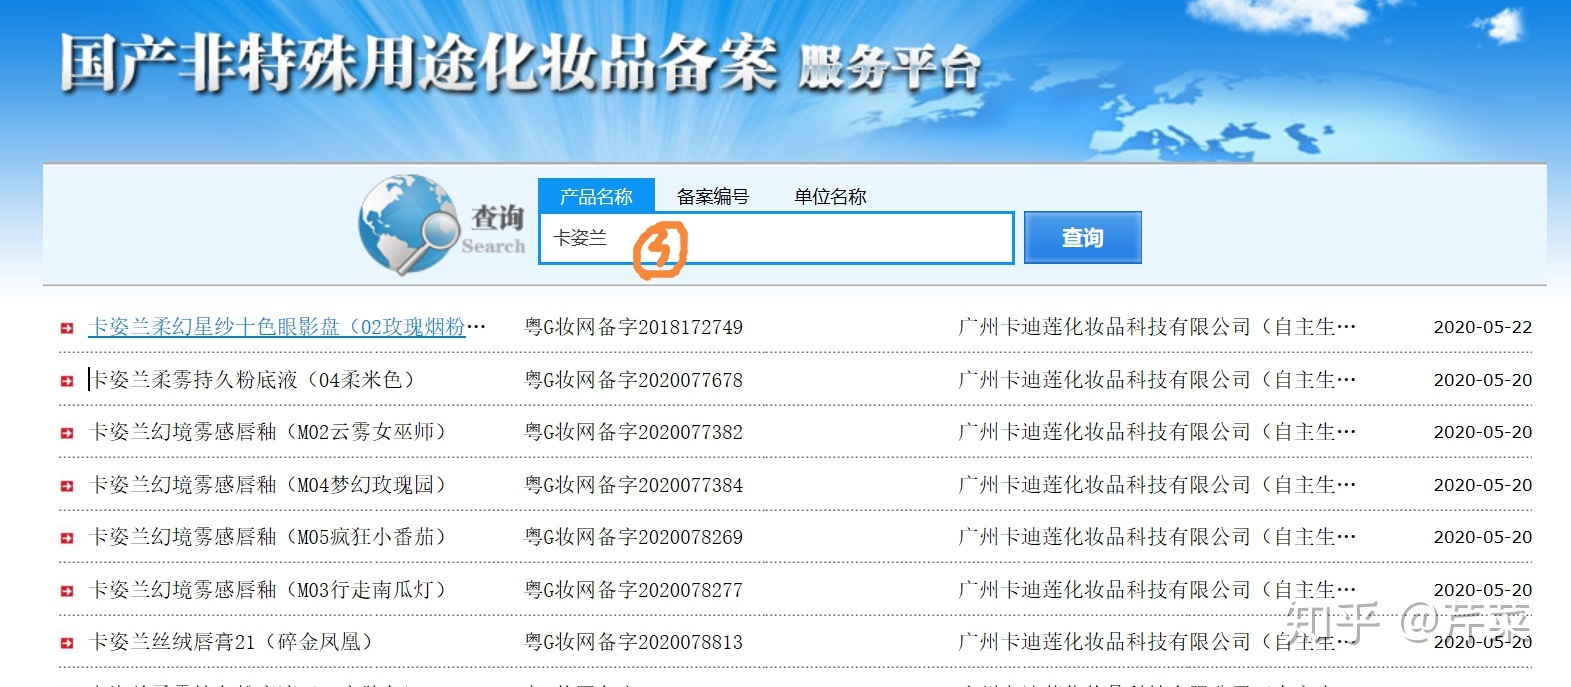Click red arrow icon beside M03行走南瓜灯 row
The image size is (1571, 687).
[x=67, y=591]
